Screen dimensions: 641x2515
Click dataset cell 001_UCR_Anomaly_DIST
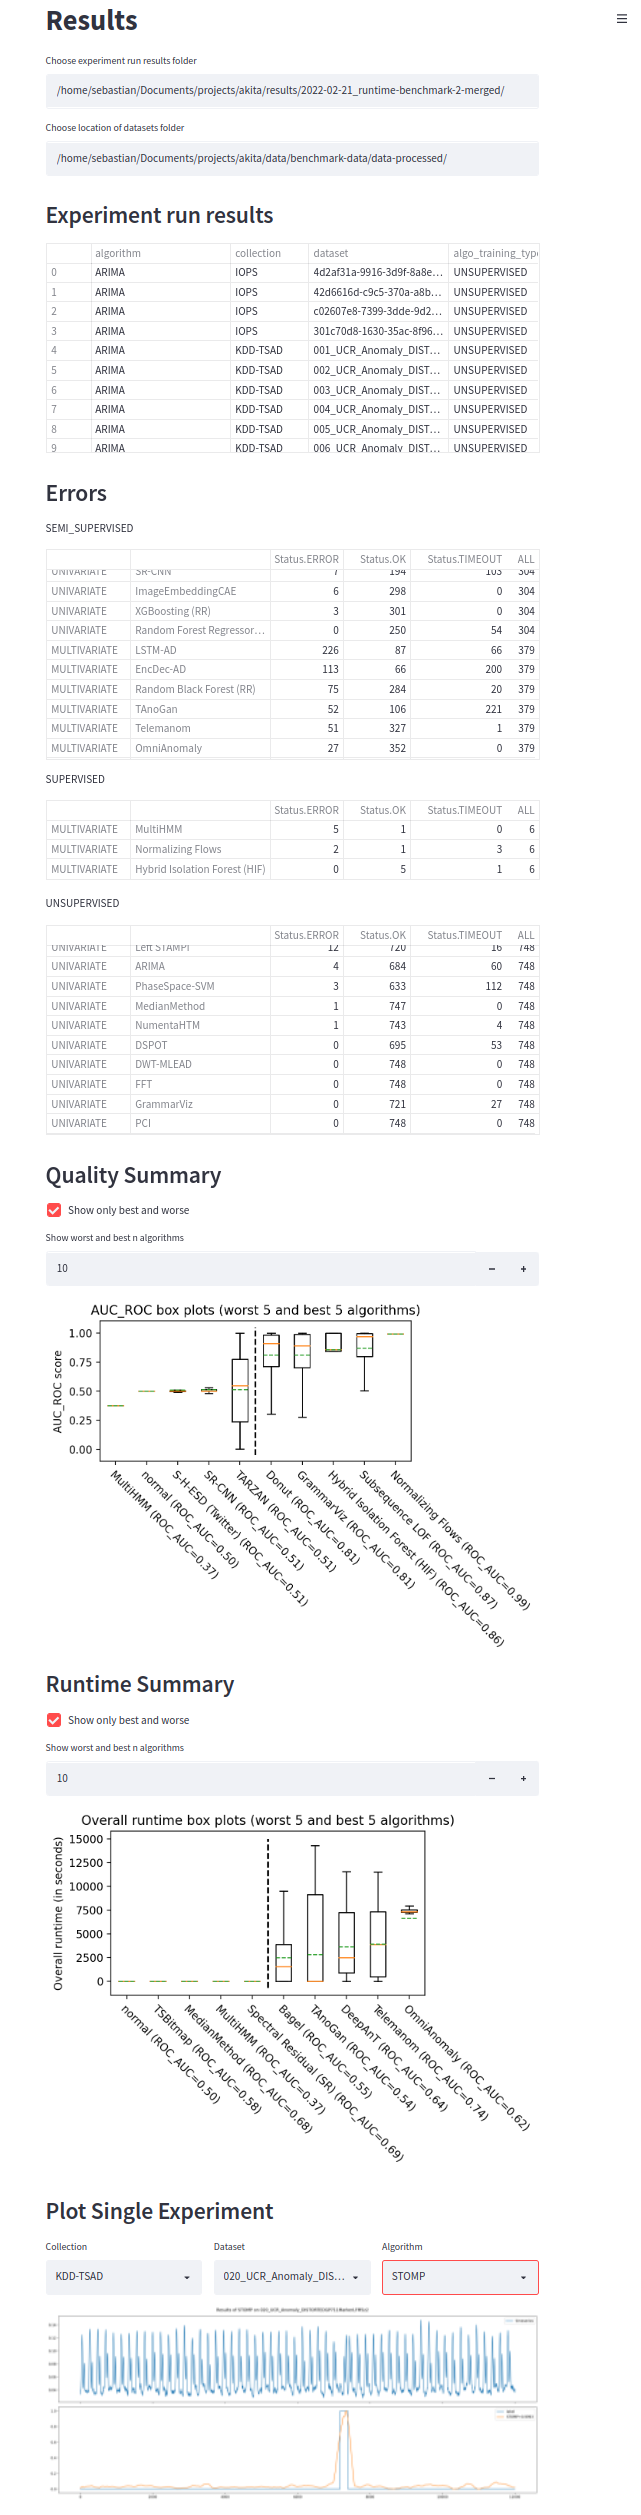[x=378, y=351]
